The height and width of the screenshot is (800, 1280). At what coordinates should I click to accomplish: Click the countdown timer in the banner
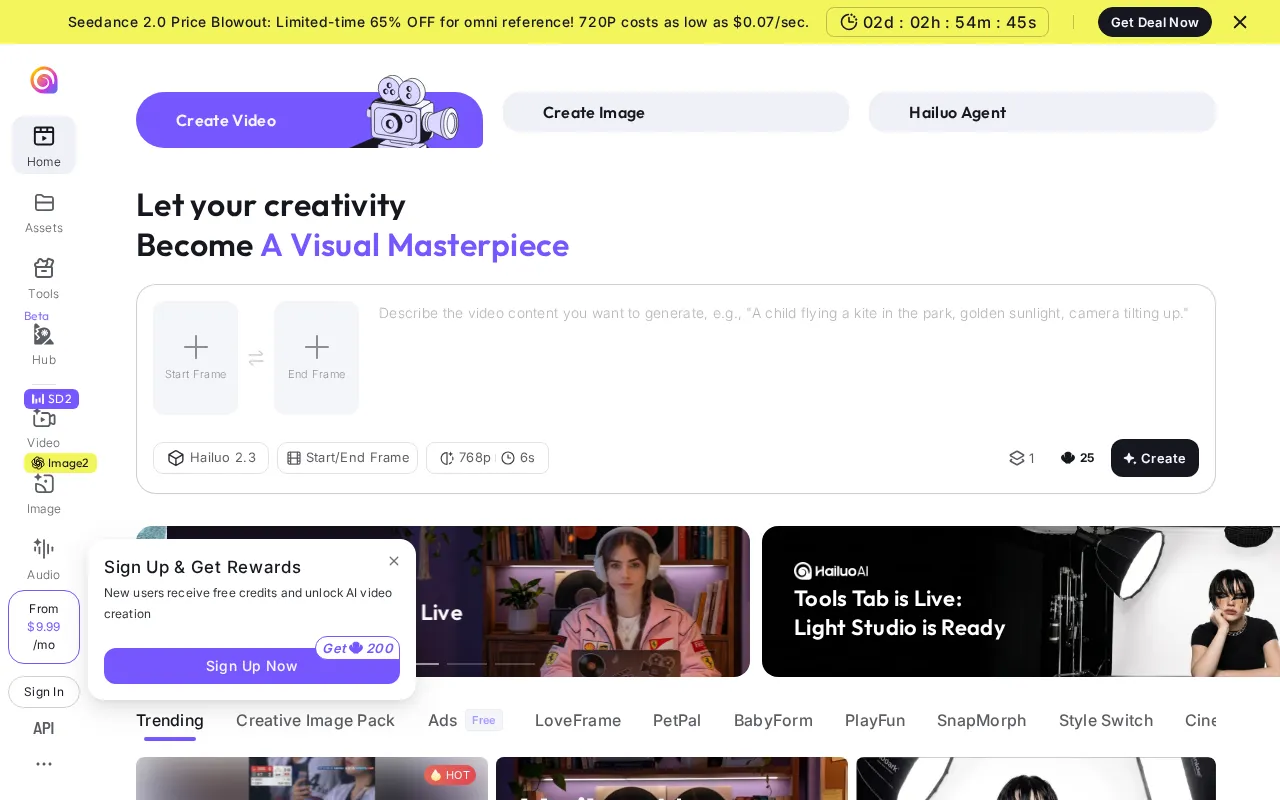(x=937, y=22)
